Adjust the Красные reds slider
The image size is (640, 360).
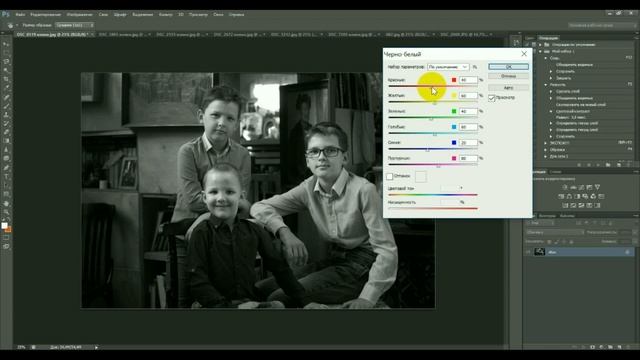tap(433, 86)
